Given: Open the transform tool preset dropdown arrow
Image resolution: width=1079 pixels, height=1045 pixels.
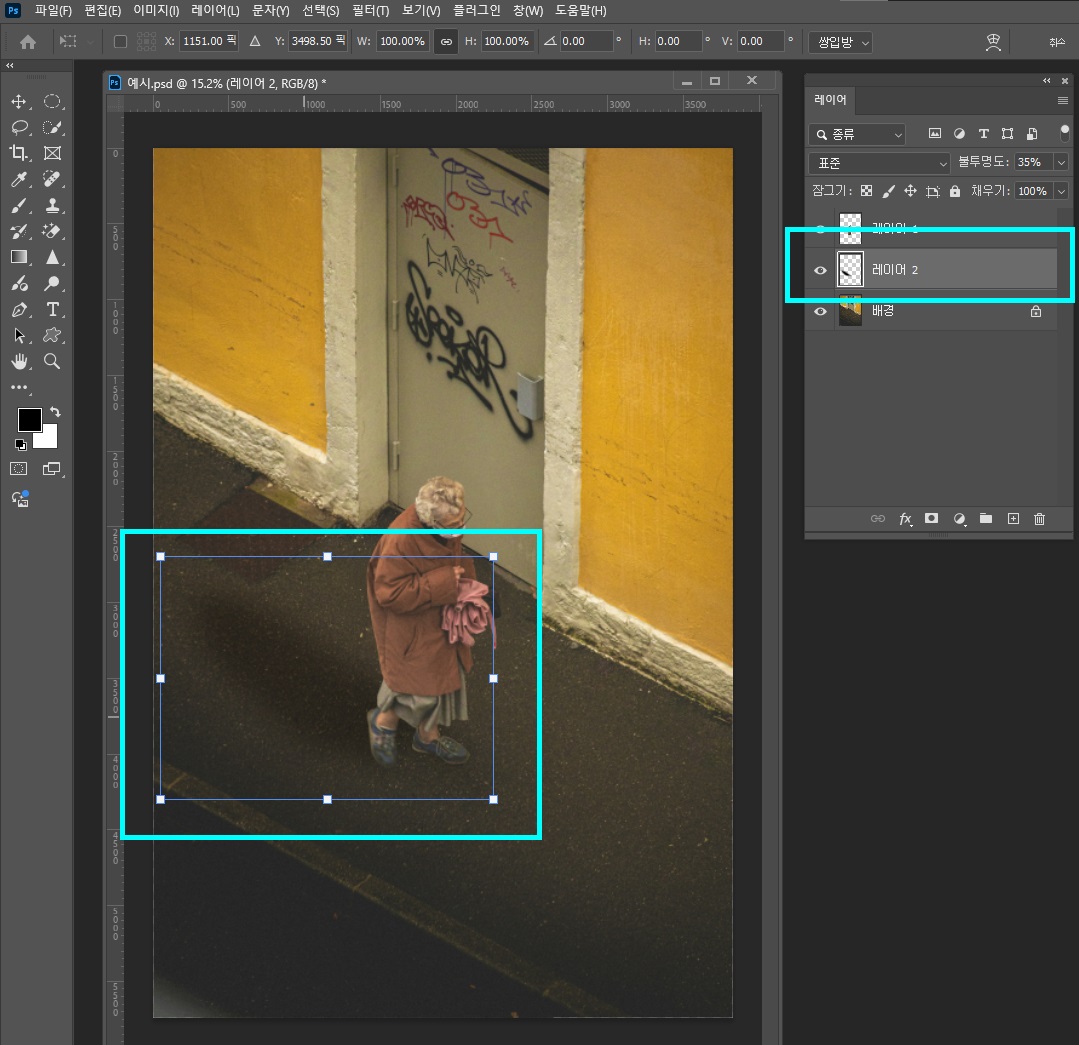Looking at the screenshot, I should [x=90, y=41].
